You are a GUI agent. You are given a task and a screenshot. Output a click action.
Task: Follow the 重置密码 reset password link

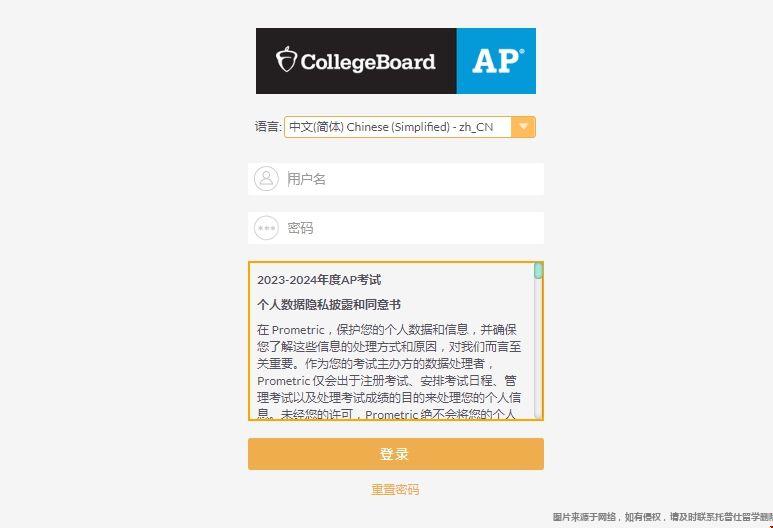click(395, 489)
